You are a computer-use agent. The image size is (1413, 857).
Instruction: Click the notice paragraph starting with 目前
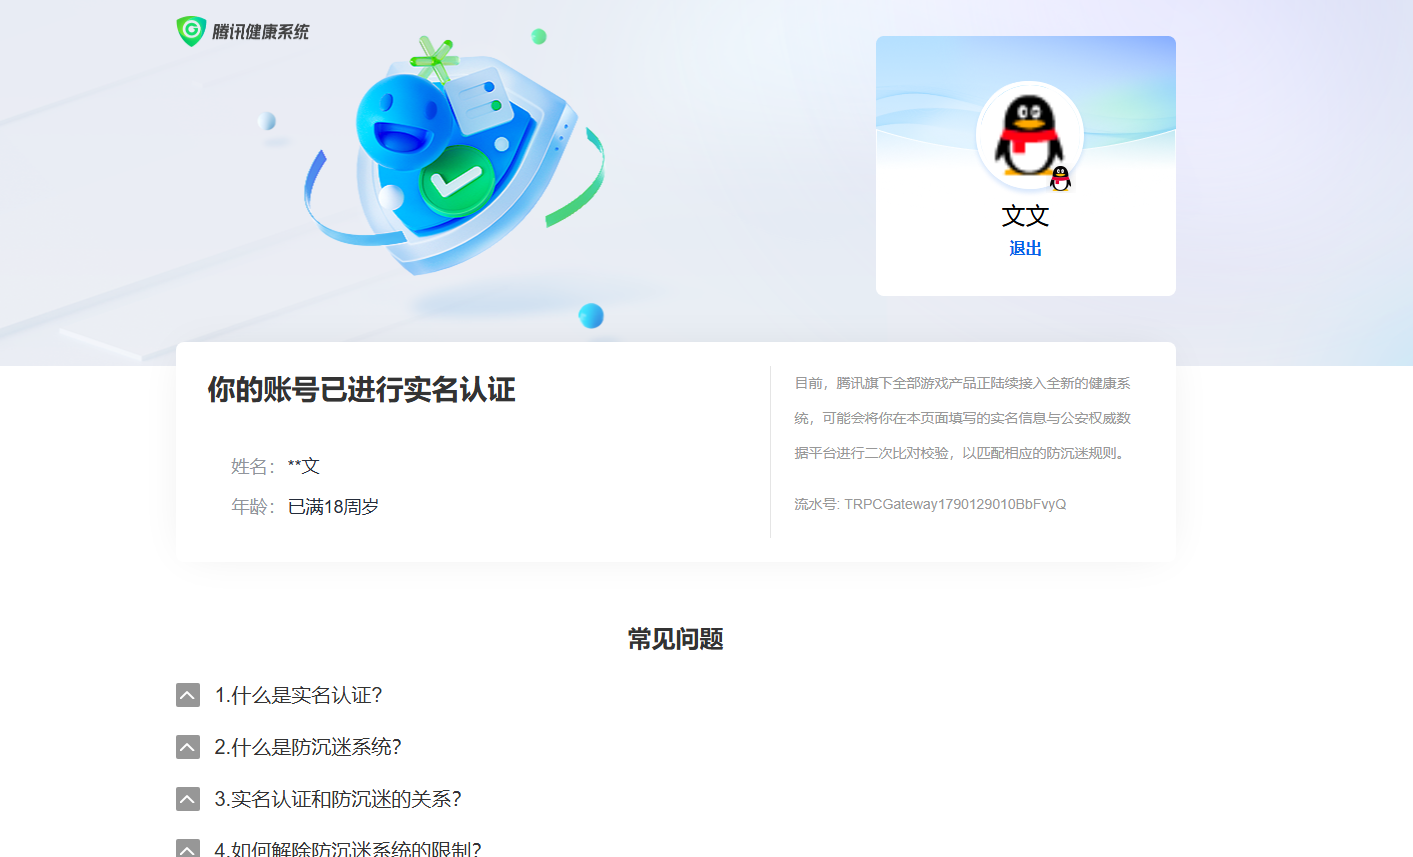pyautogui.click(x=963, y=418)
